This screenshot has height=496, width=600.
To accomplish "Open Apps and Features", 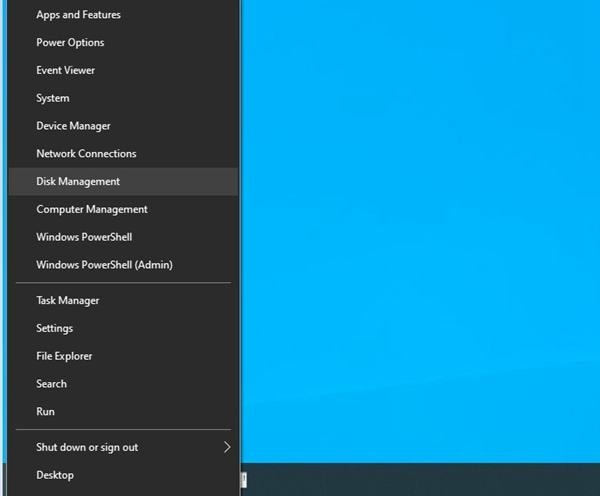I will click(x=123, y=15).
